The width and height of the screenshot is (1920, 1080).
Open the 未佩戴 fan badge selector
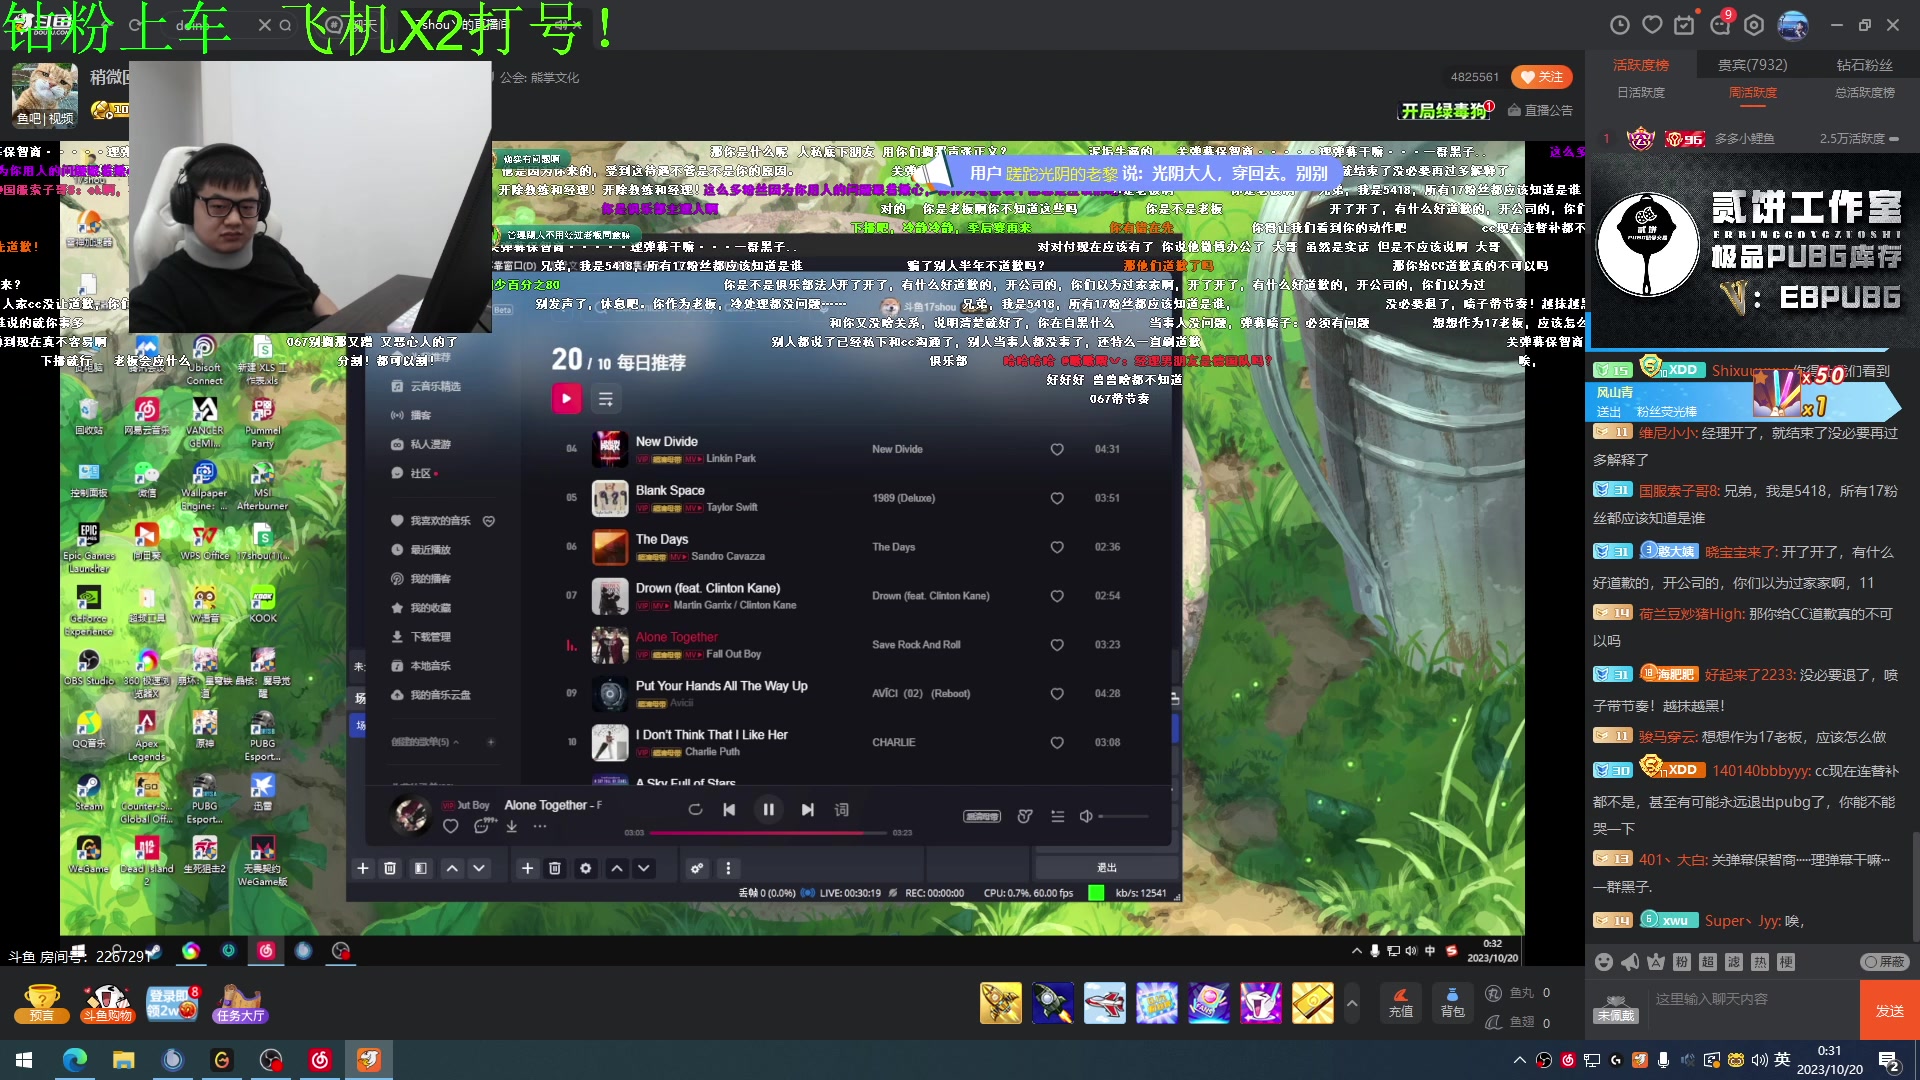(x=1615, y=1008)
